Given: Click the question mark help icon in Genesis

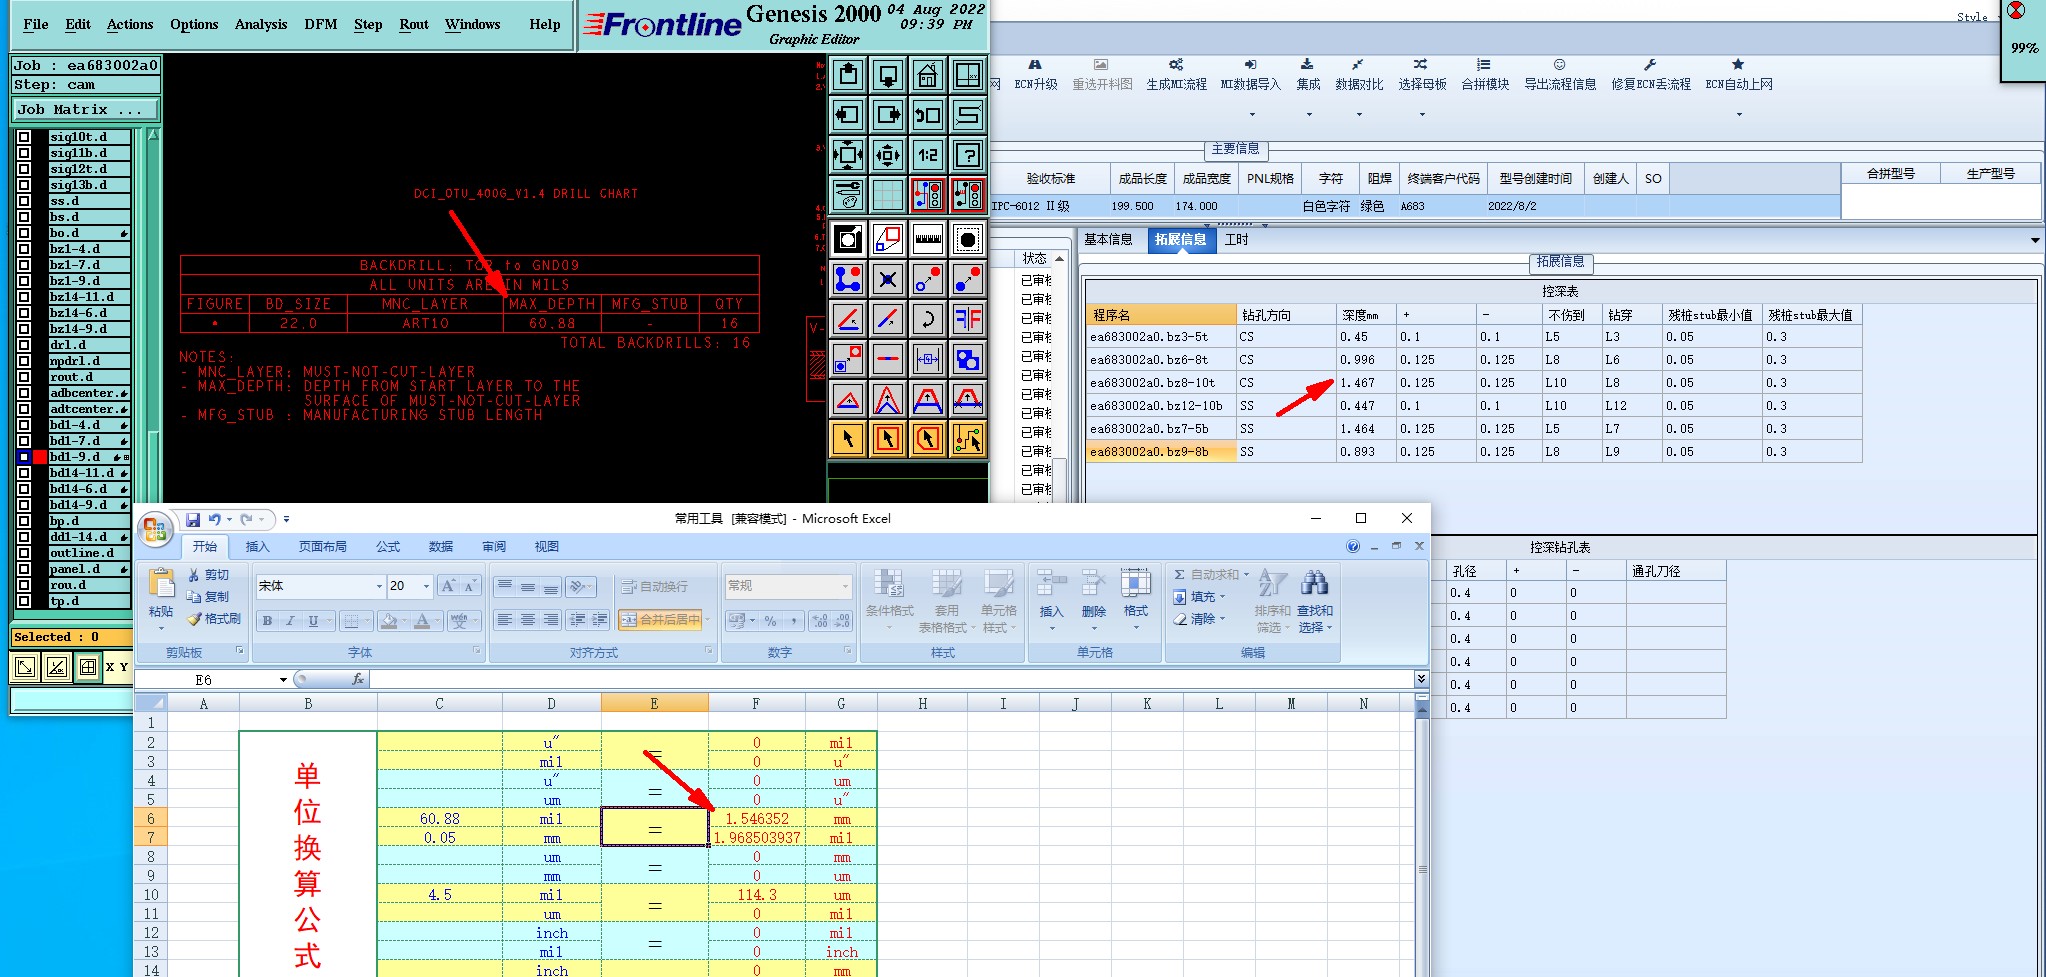Looking at the screenshot, I should [968, 155].
